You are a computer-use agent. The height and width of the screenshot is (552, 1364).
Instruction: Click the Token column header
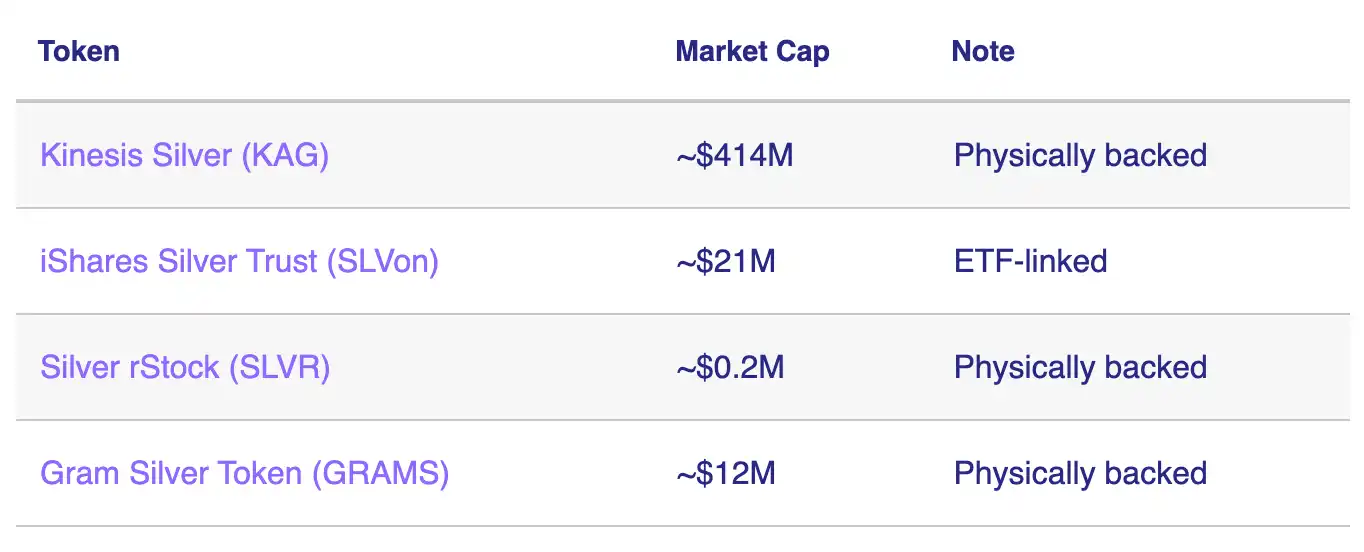(x=79, y=52)
